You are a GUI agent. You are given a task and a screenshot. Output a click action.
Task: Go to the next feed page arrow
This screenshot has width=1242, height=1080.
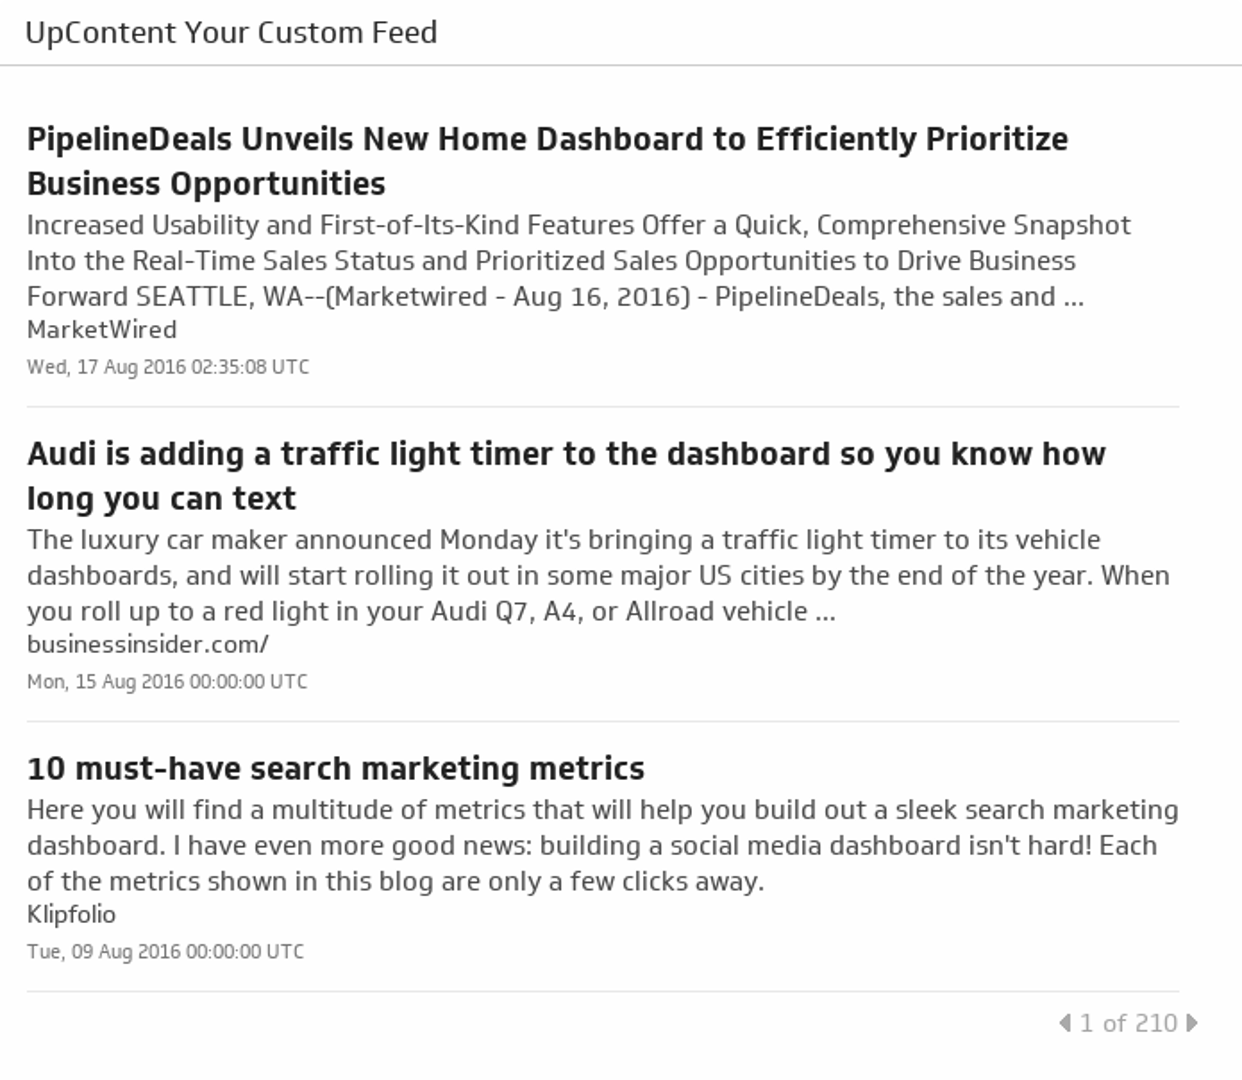1192,1023
